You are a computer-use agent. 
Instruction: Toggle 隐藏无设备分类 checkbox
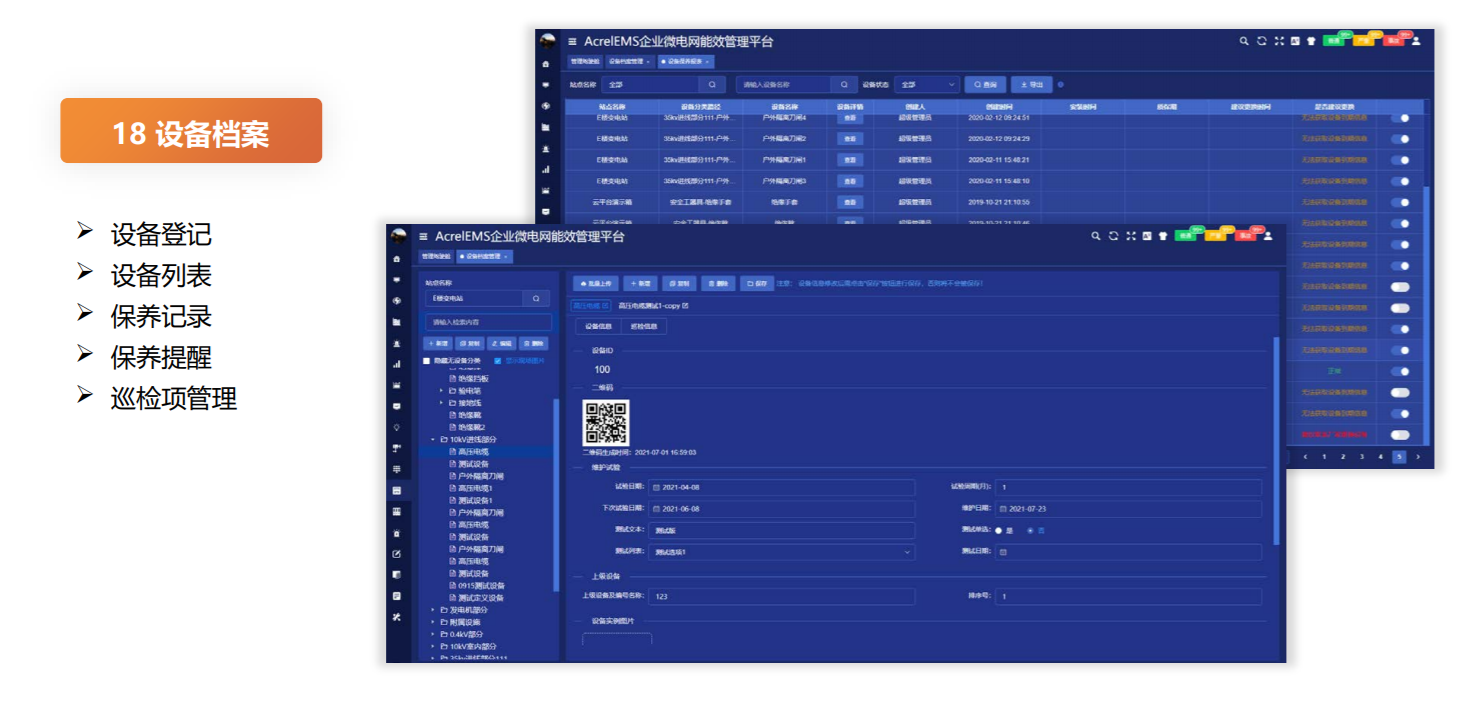pos(427,361)
